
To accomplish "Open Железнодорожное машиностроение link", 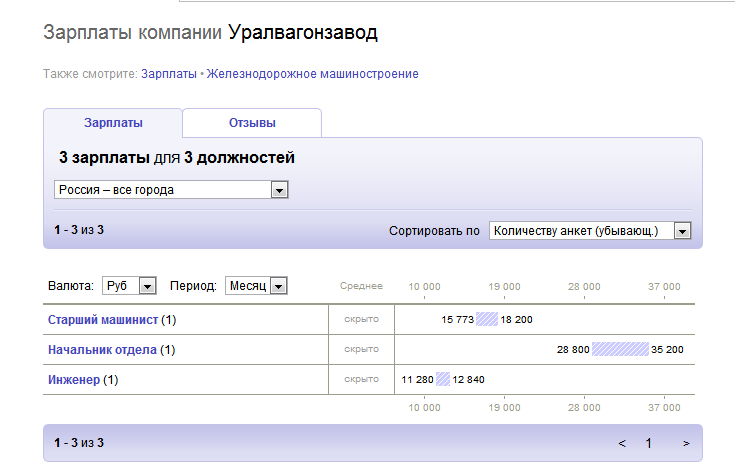I will [x=312, y=74].
